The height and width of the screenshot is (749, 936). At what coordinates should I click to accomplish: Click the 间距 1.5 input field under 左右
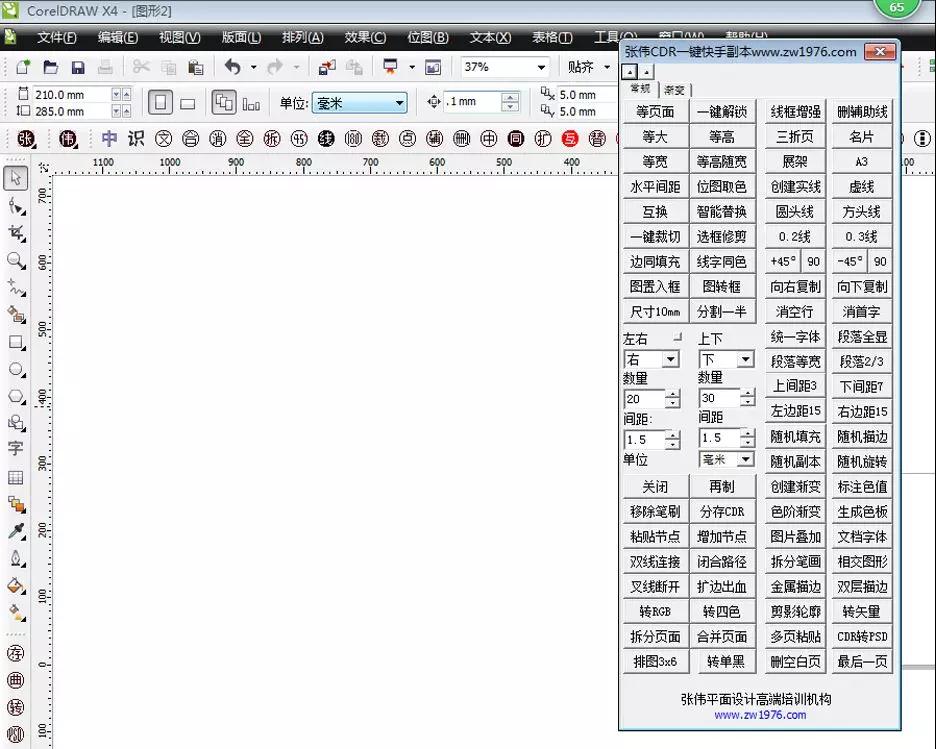[643, 439]
